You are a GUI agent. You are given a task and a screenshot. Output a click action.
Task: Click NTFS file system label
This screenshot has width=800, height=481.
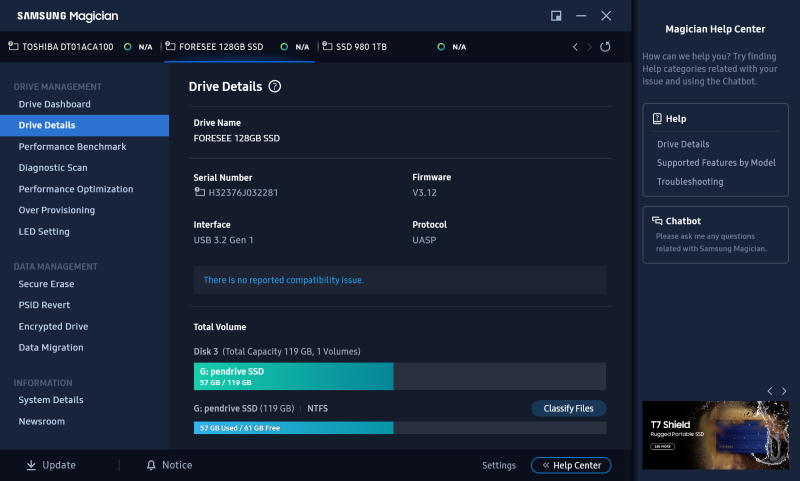(317, 408)
